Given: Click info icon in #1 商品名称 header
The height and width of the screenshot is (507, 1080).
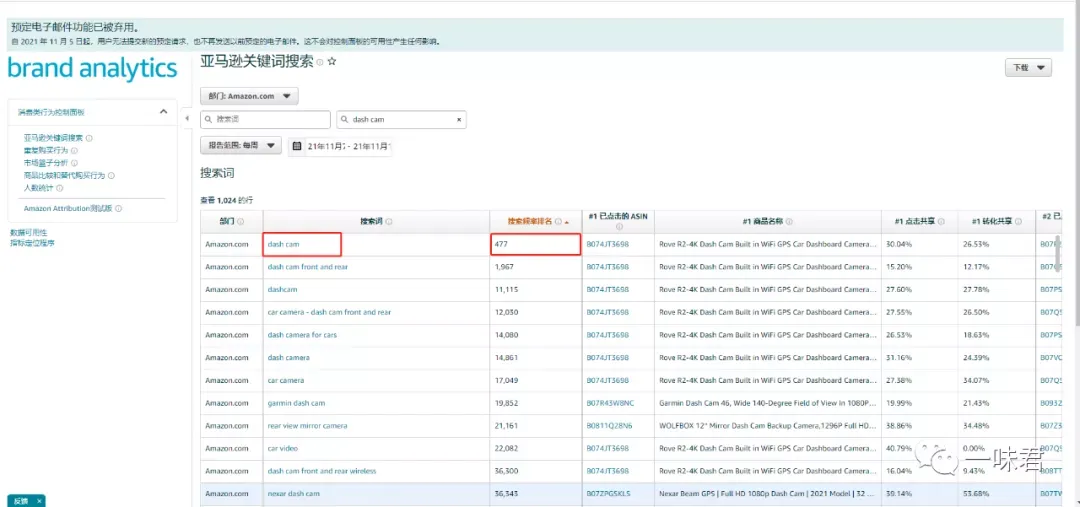Looking at the screenshot, I should point(789,222).
